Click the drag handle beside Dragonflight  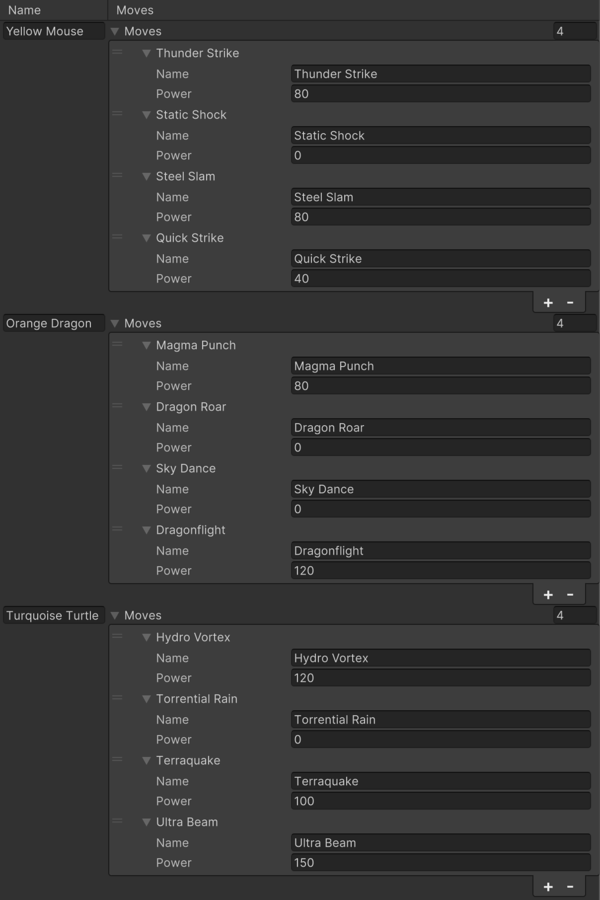tap(118, 530)
